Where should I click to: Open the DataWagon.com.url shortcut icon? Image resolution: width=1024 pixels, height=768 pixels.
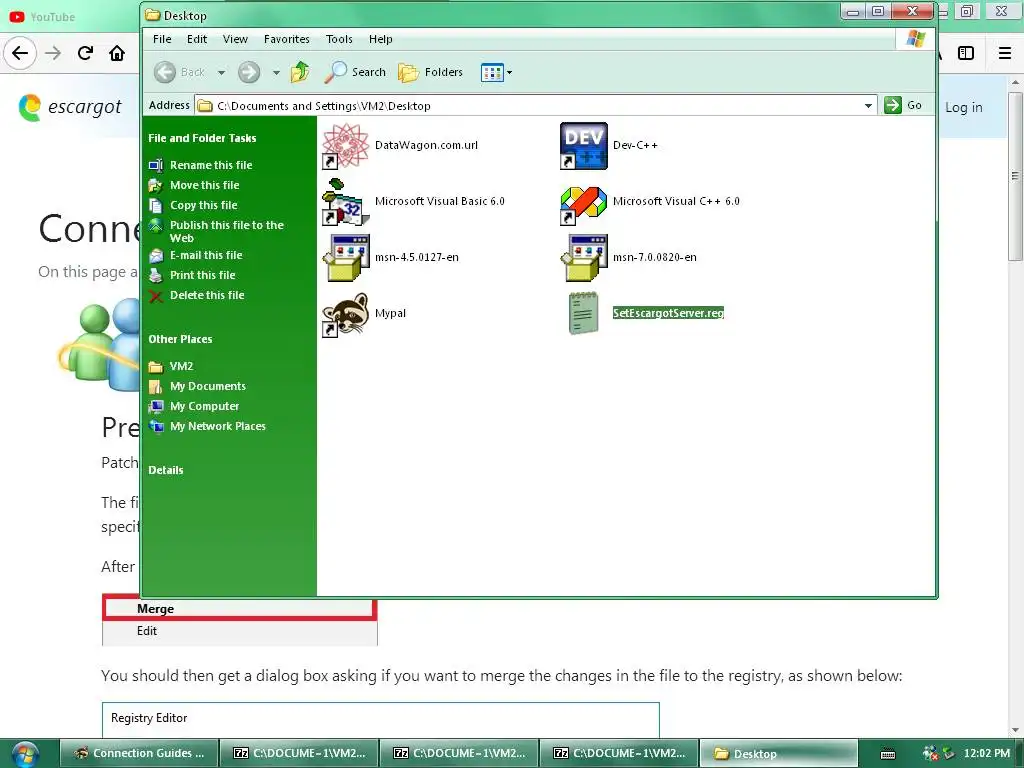(x=346, y=145)
